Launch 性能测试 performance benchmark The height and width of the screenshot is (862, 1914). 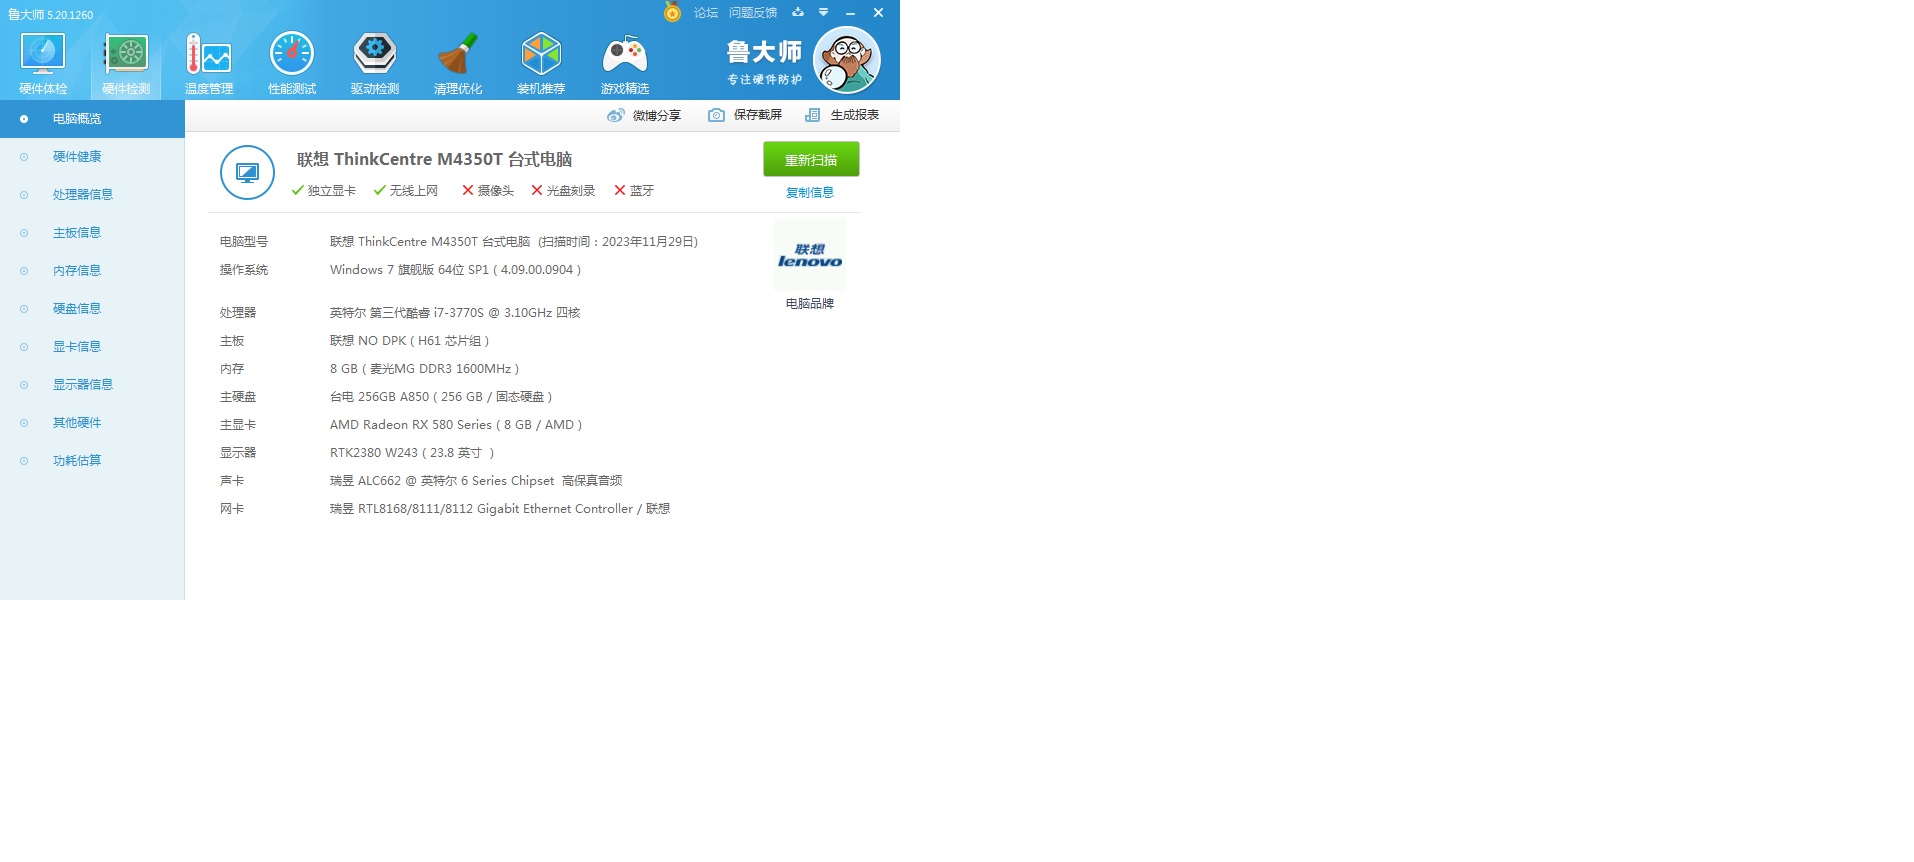(x=292, y=64)
